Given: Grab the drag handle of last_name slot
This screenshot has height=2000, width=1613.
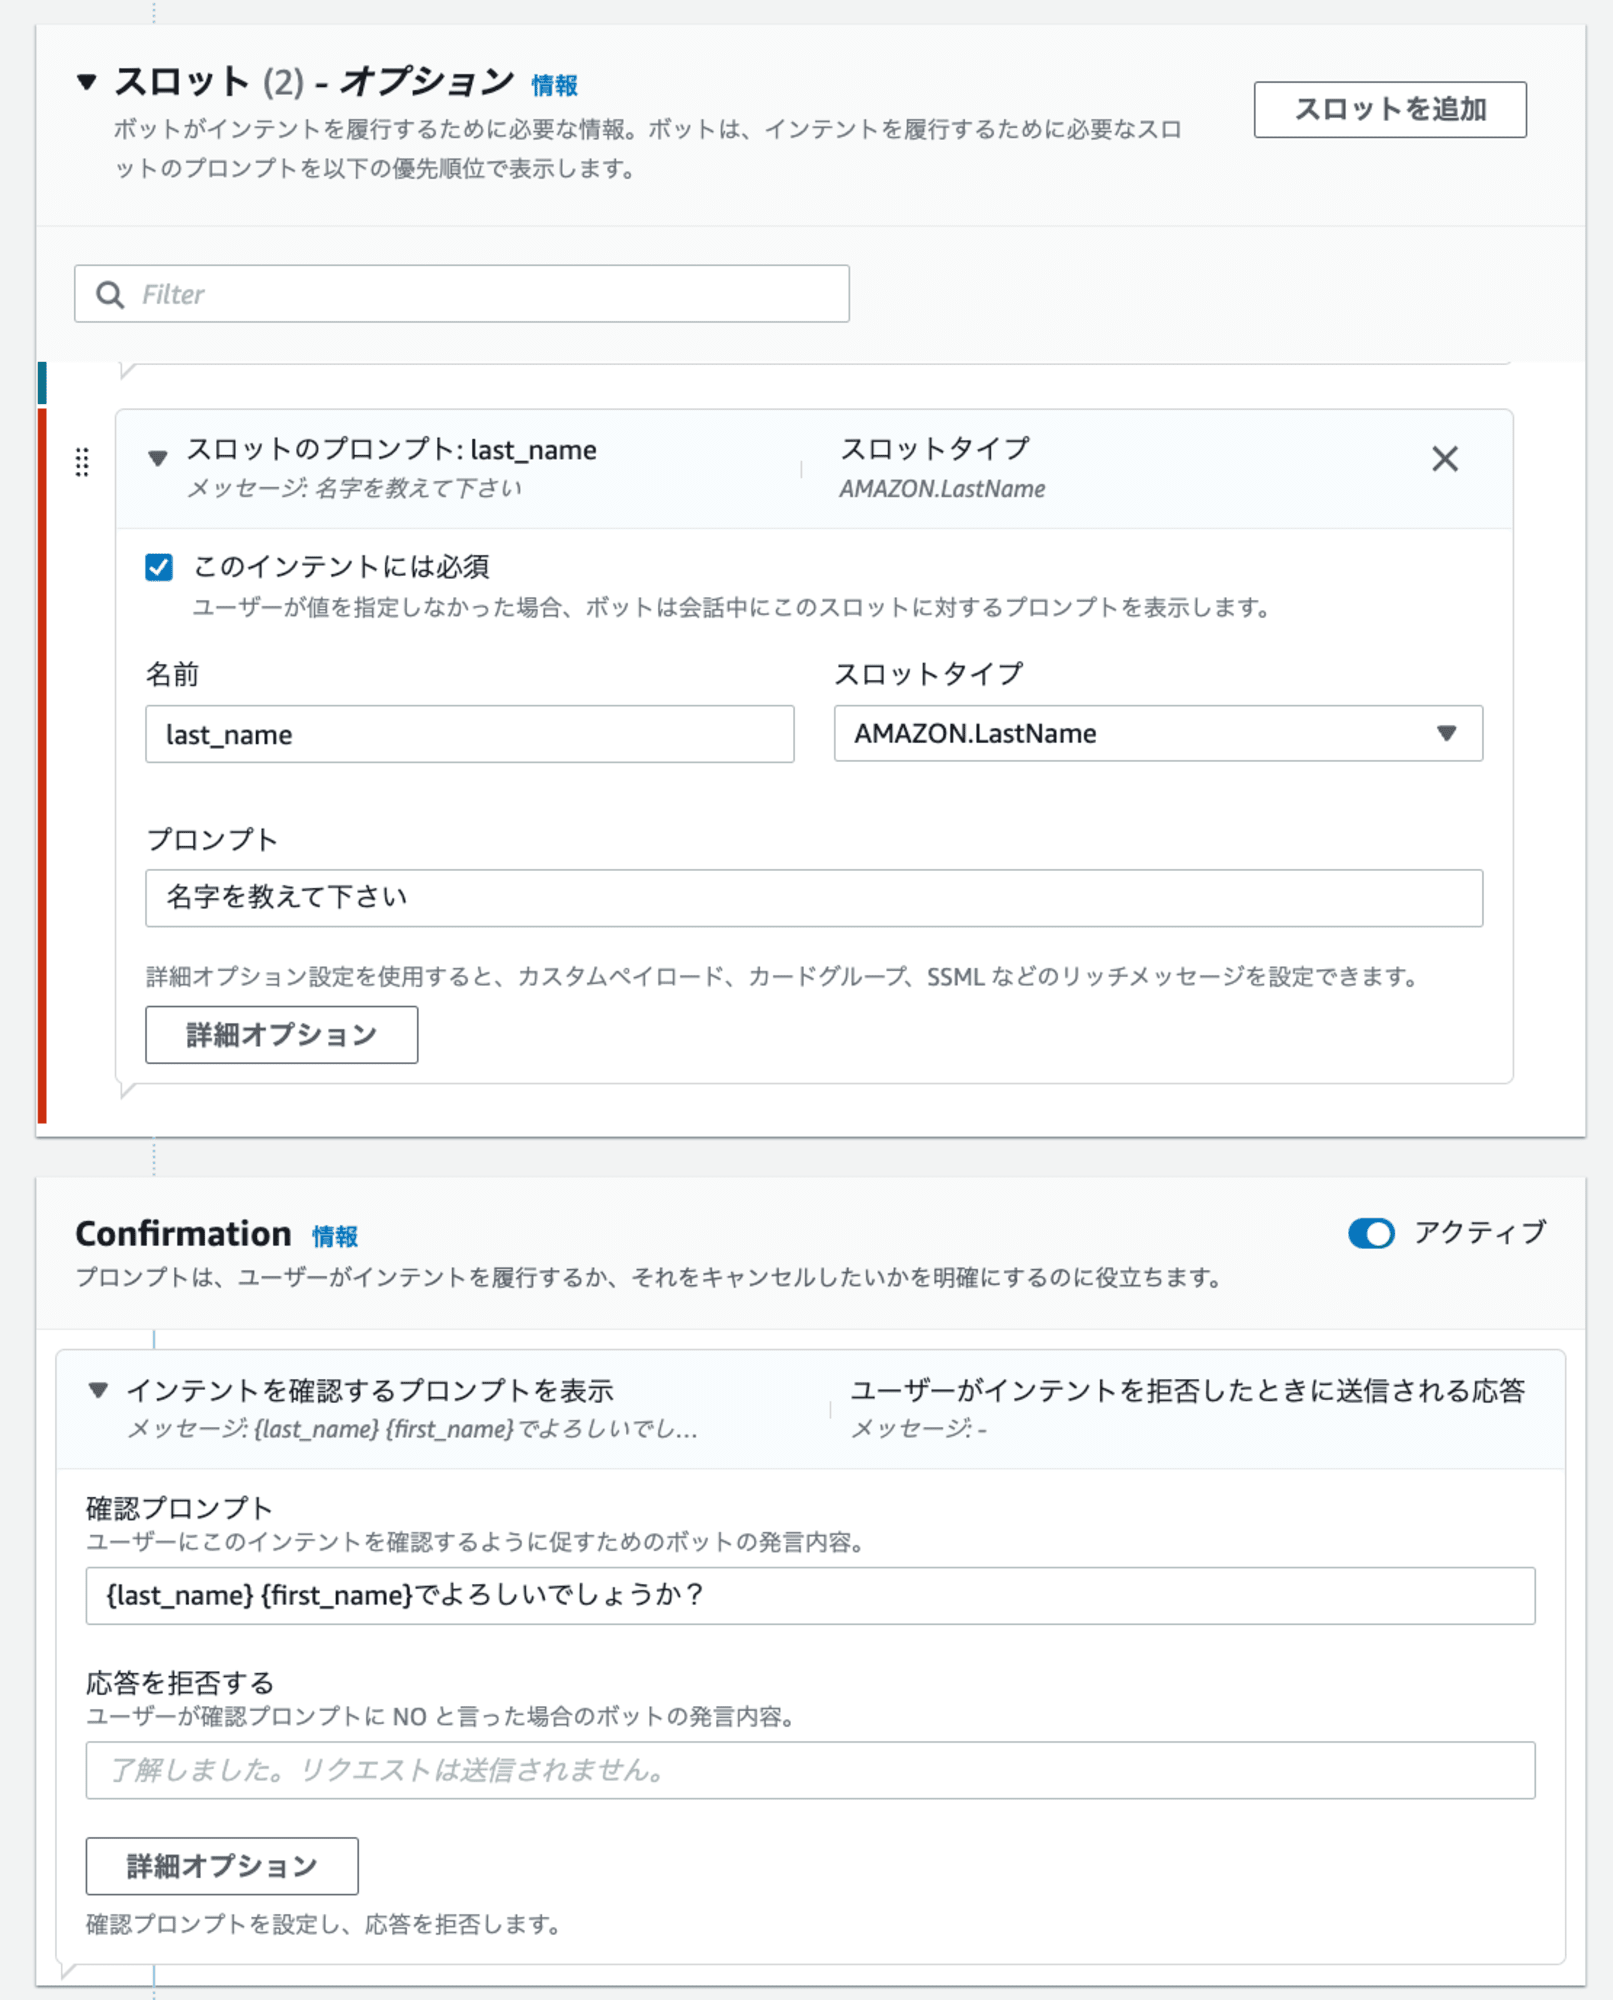Looking at the screenshot, I should [x=82, y=462].
